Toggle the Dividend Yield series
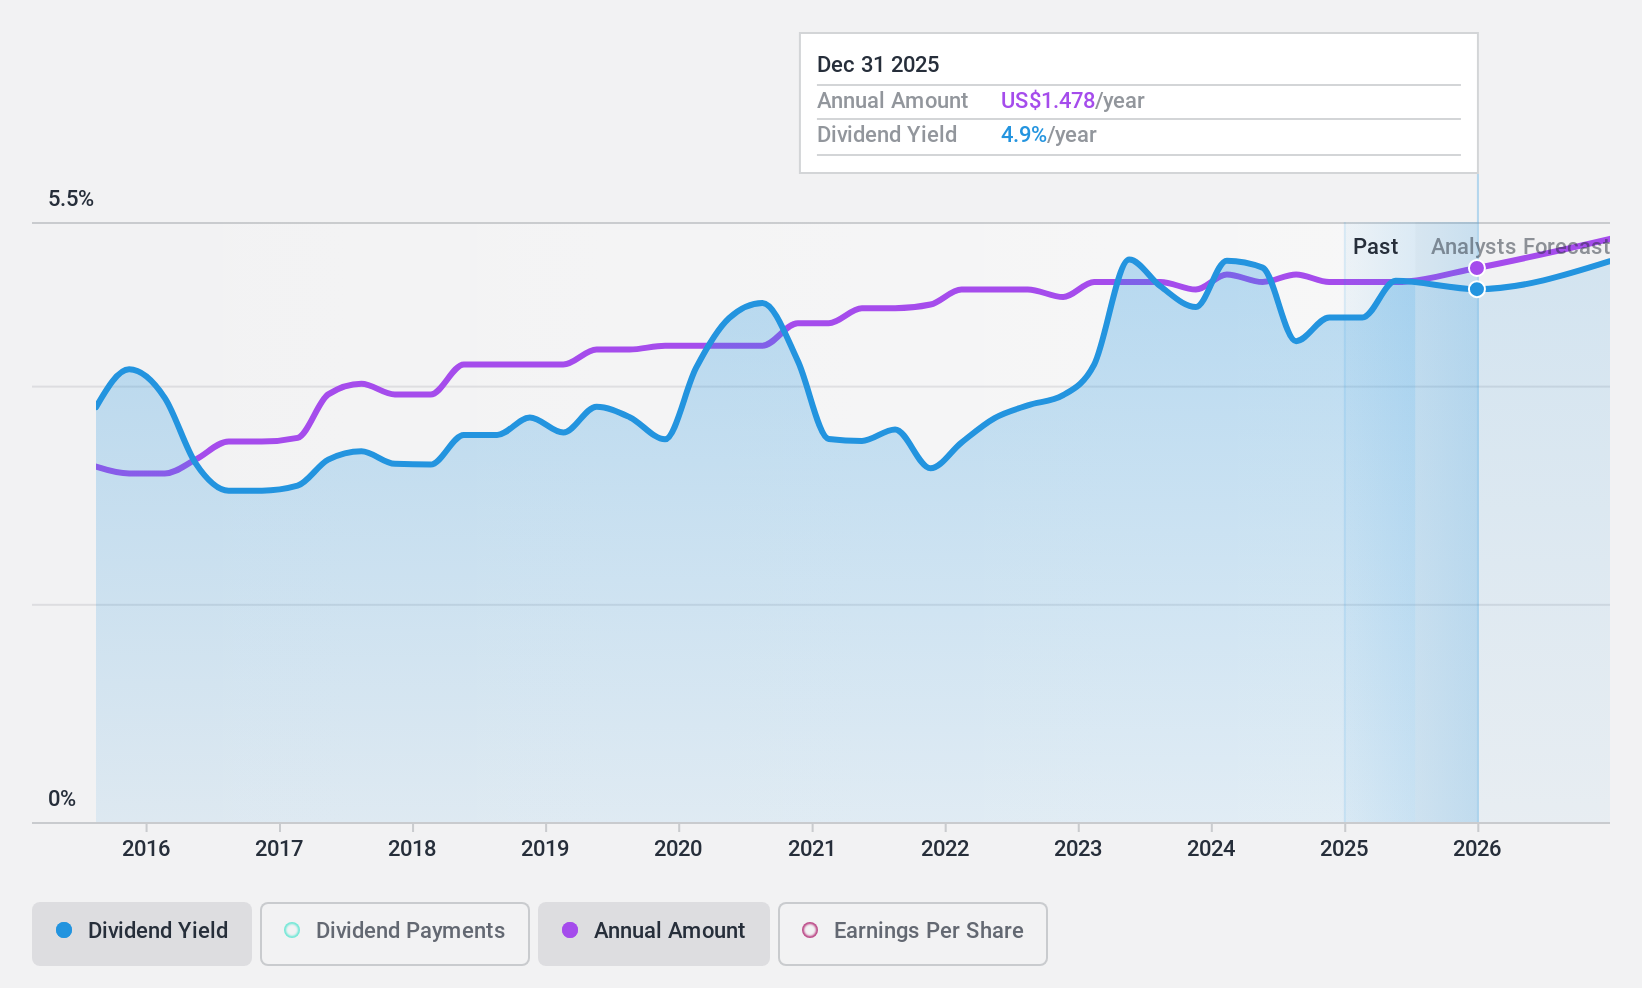1642x988 pixels. tap(142, 934)
